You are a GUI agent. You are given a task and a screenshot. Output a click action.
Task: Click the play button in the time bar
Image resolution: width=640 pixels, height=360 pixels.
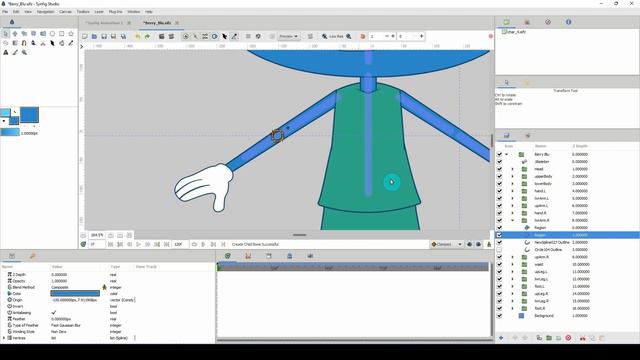[138, 244]
